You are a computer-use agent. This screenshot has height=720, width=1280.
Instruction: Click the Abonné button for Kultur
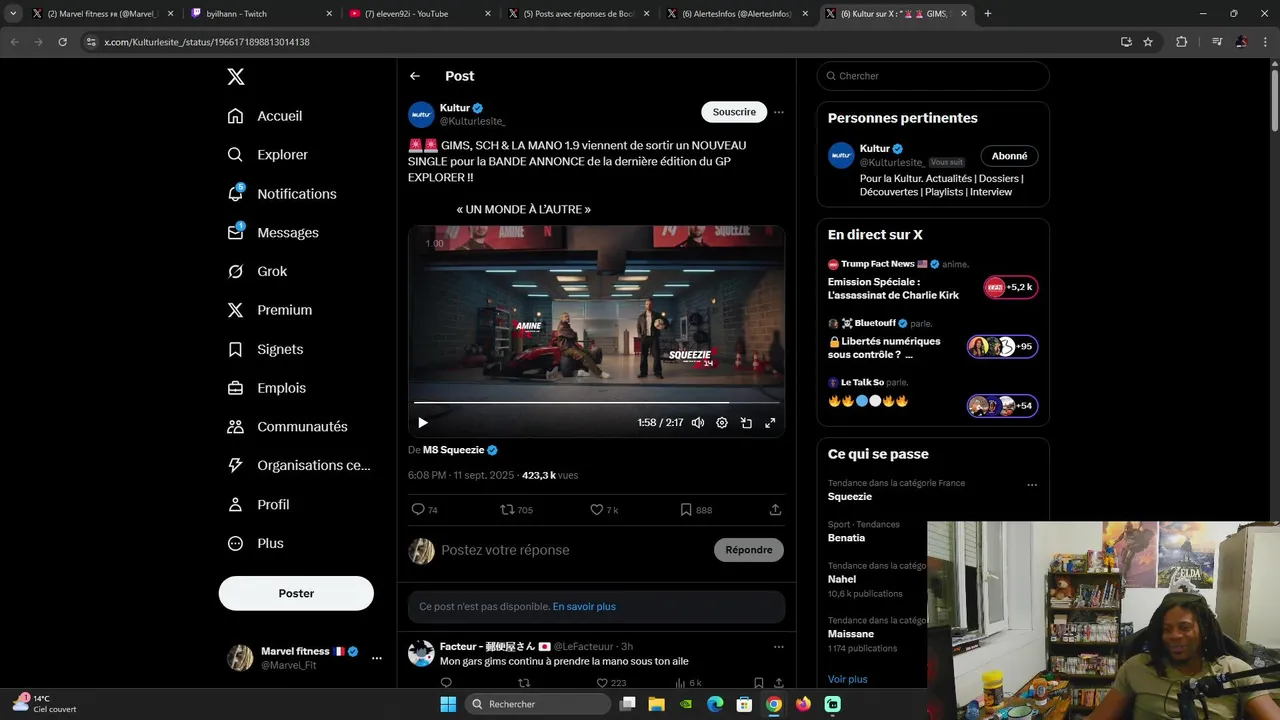[x=1009, y=156]
